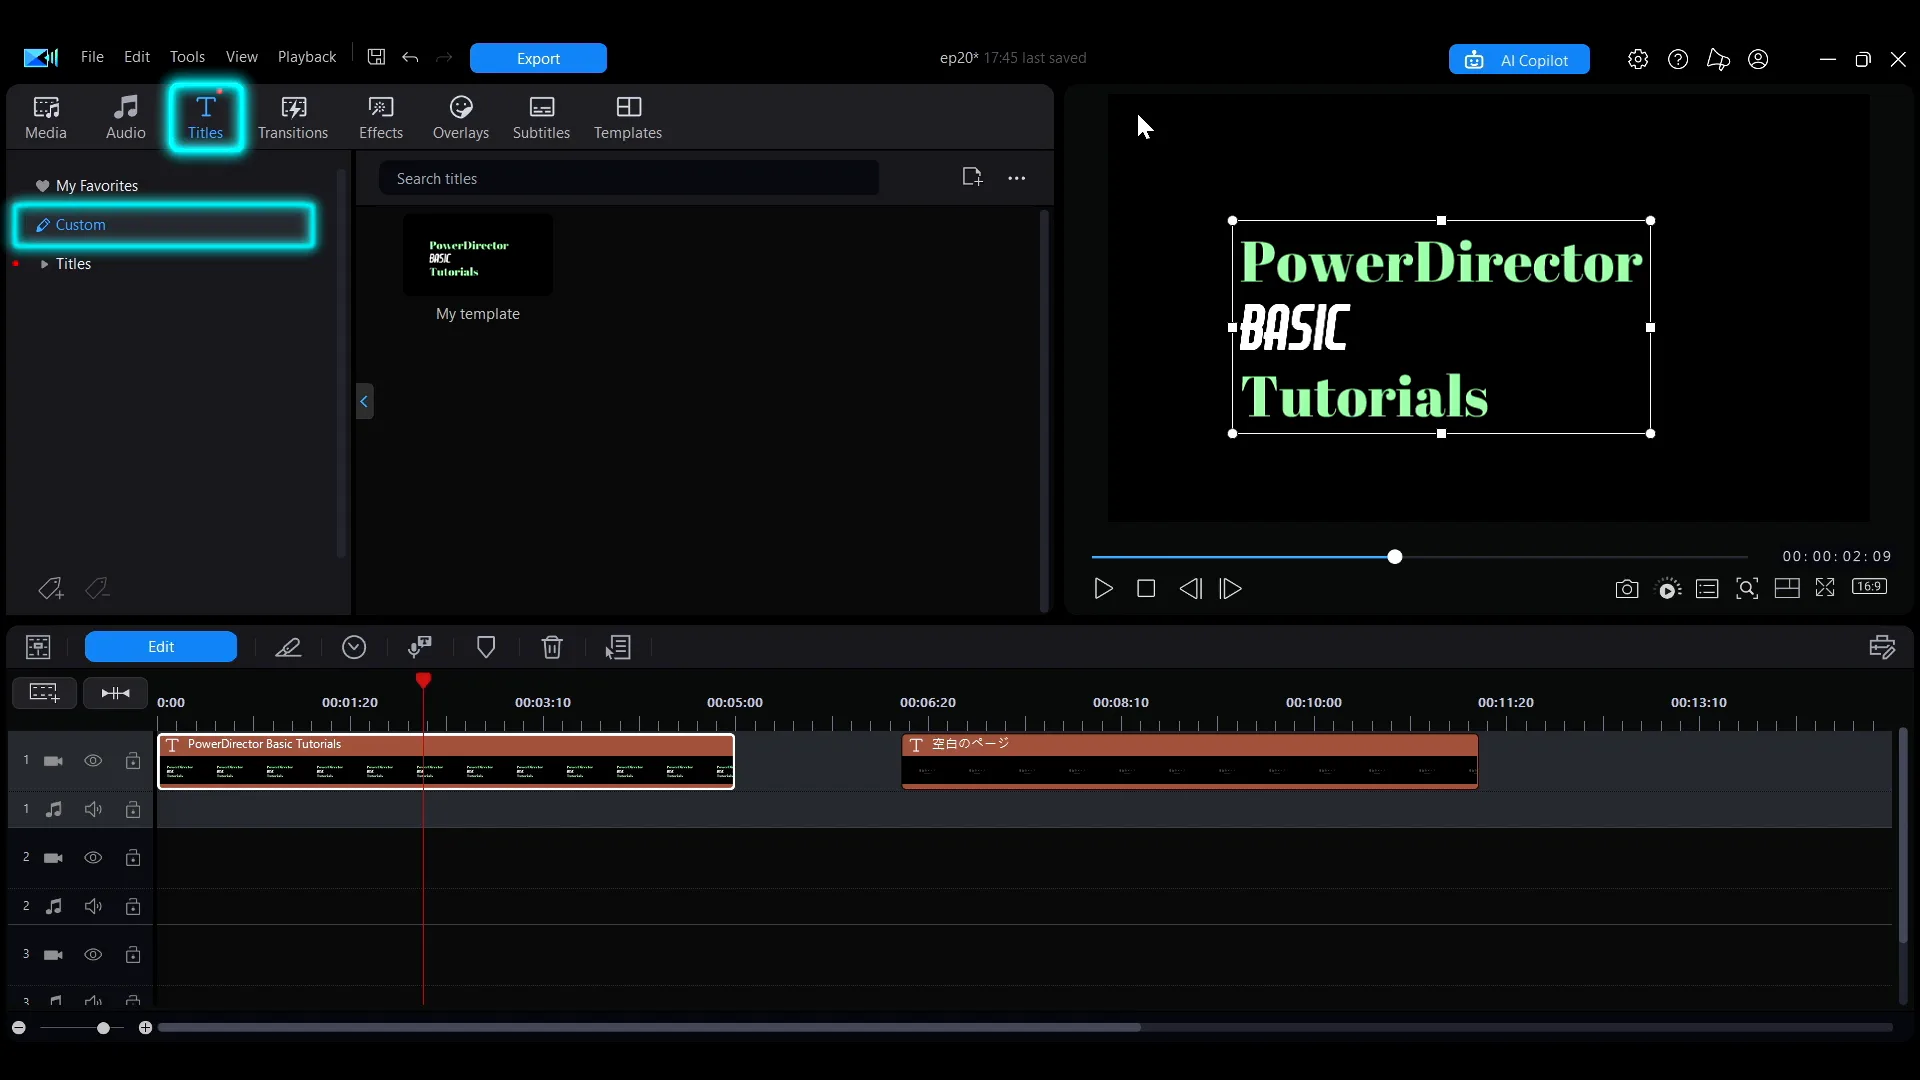Open the settings gear in the title bar
Screen dimensions: 1920x1080
pyautogui.click(x=1638, y=59)
